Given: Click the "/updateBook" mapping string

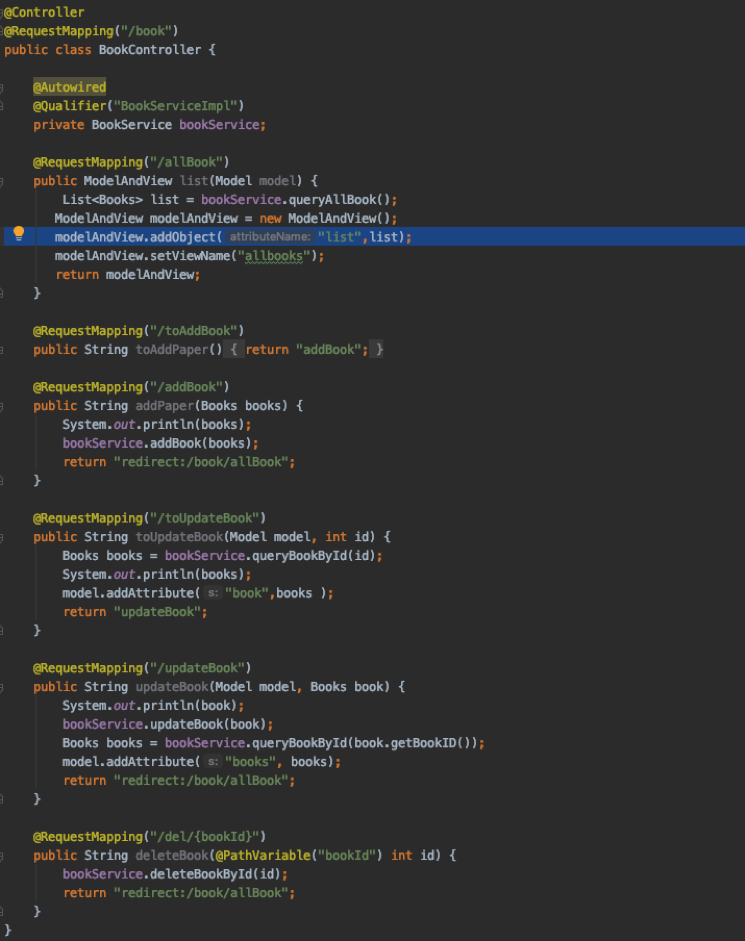Looking at the screenshot, I should point(197,668).
